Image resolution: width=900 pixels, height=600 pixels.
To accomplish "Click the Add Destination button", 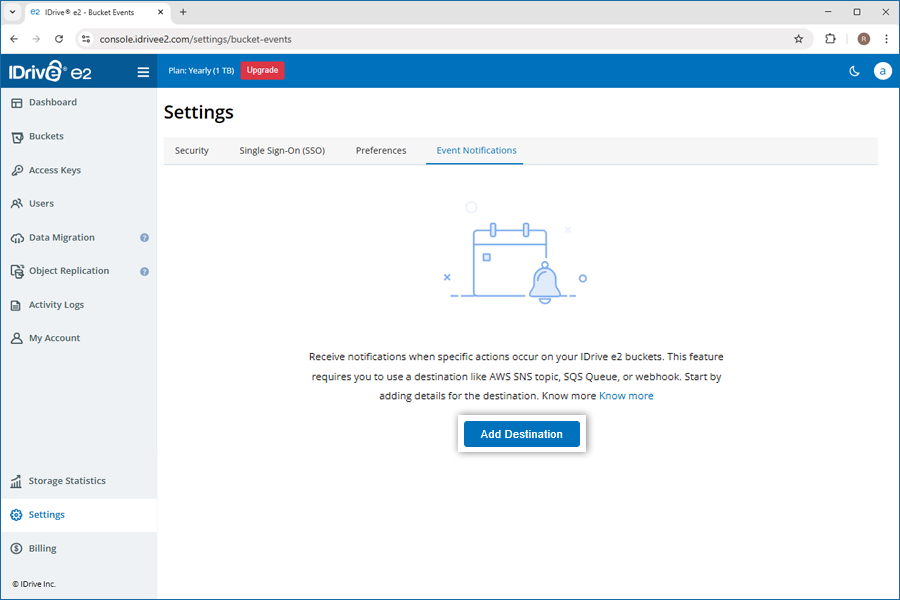I will pos(521,434).
